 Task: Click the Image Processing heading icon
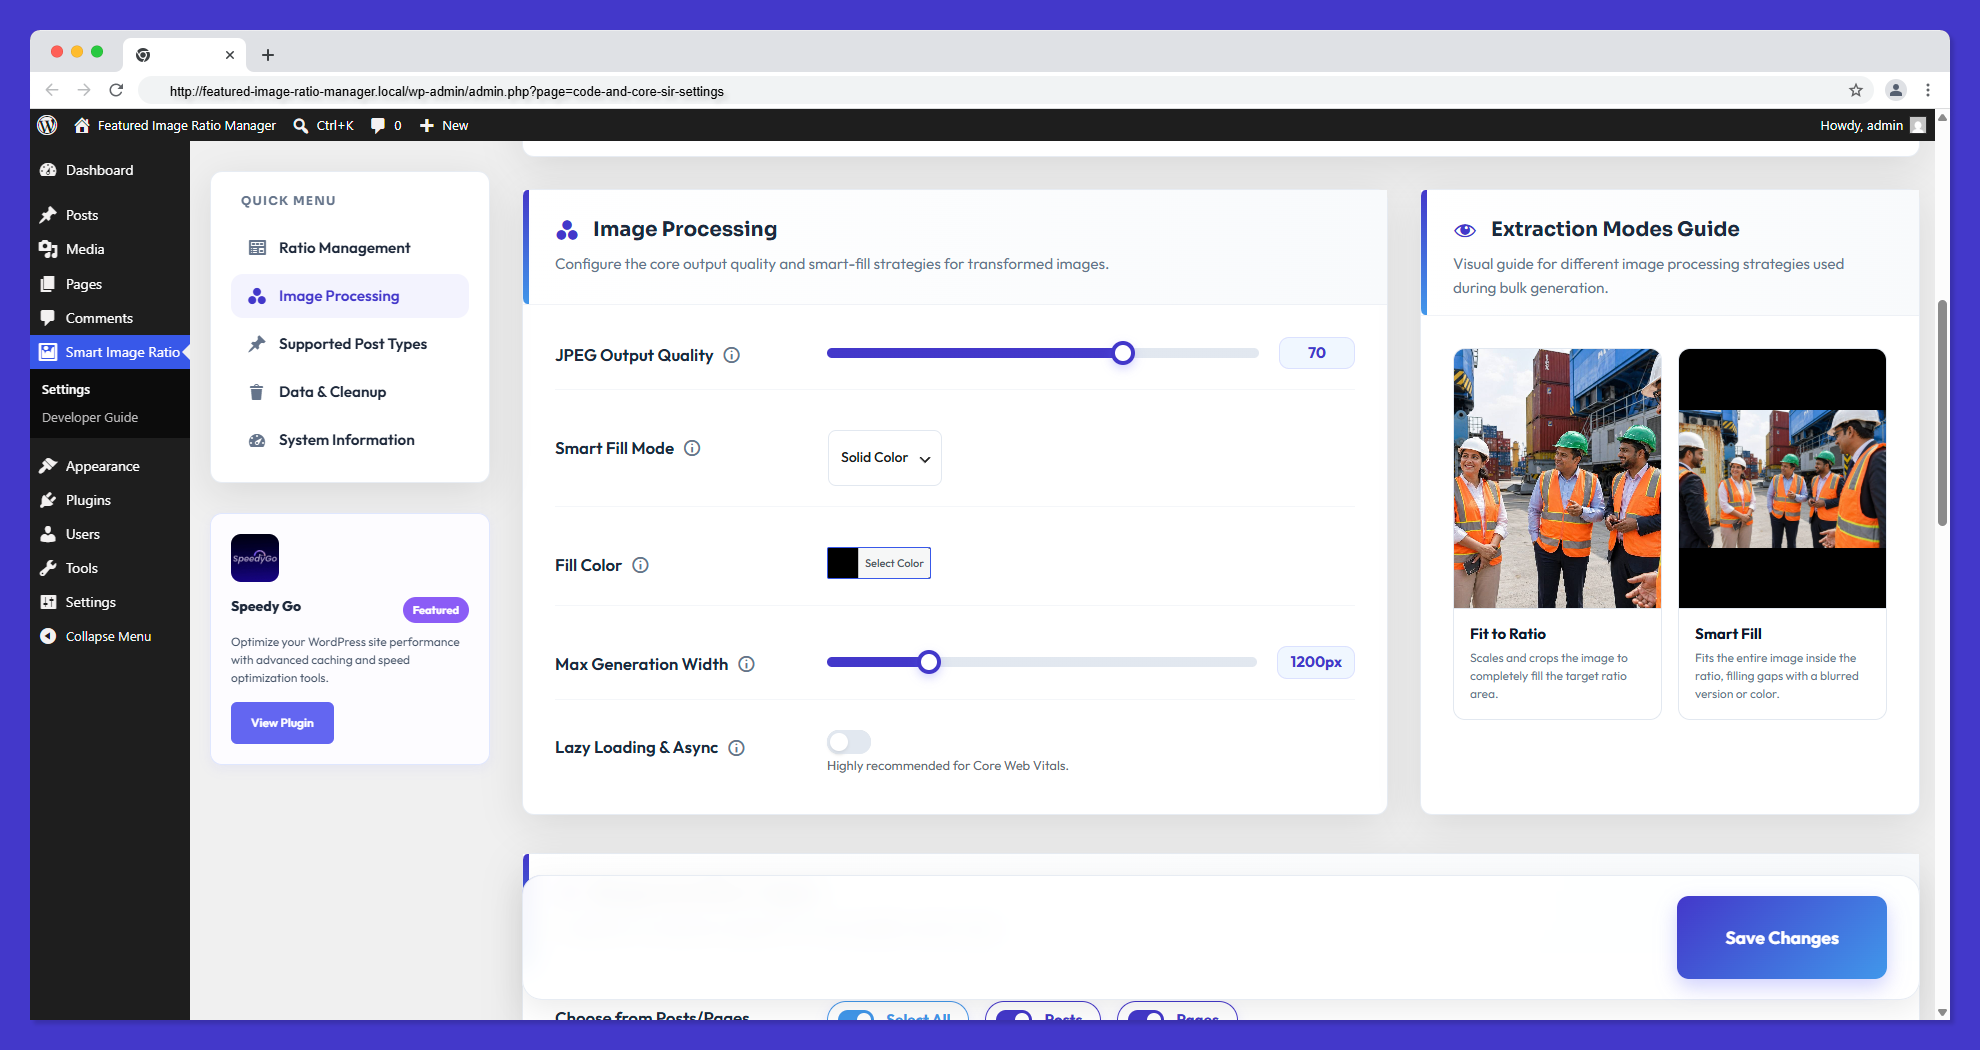point(567,230)
